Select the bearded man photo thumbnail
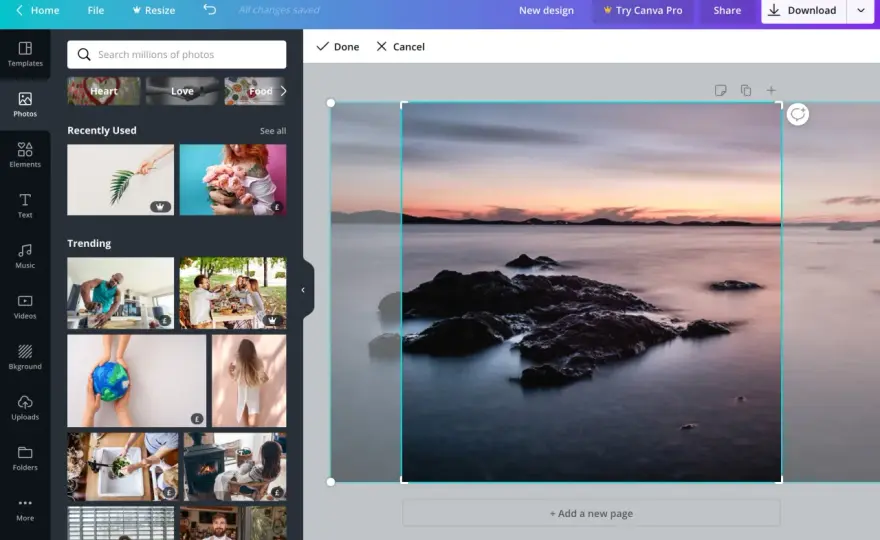The image size is (880, 540). coord(233,523)
